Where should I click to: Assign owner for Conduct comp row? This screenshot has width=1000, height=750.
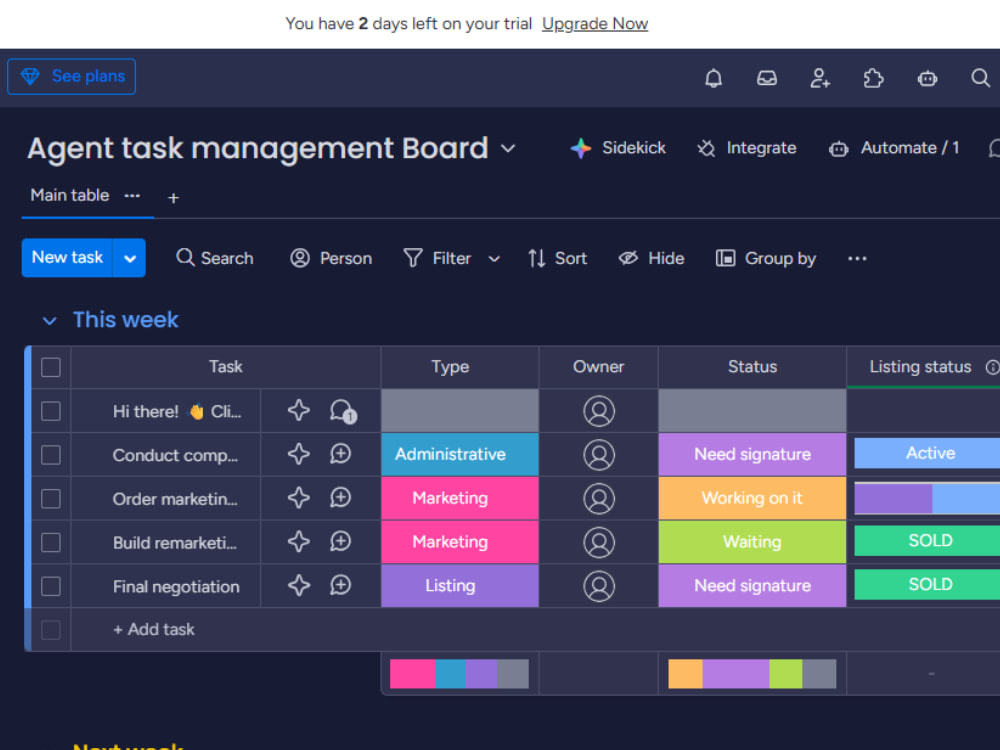click(599, 455)
